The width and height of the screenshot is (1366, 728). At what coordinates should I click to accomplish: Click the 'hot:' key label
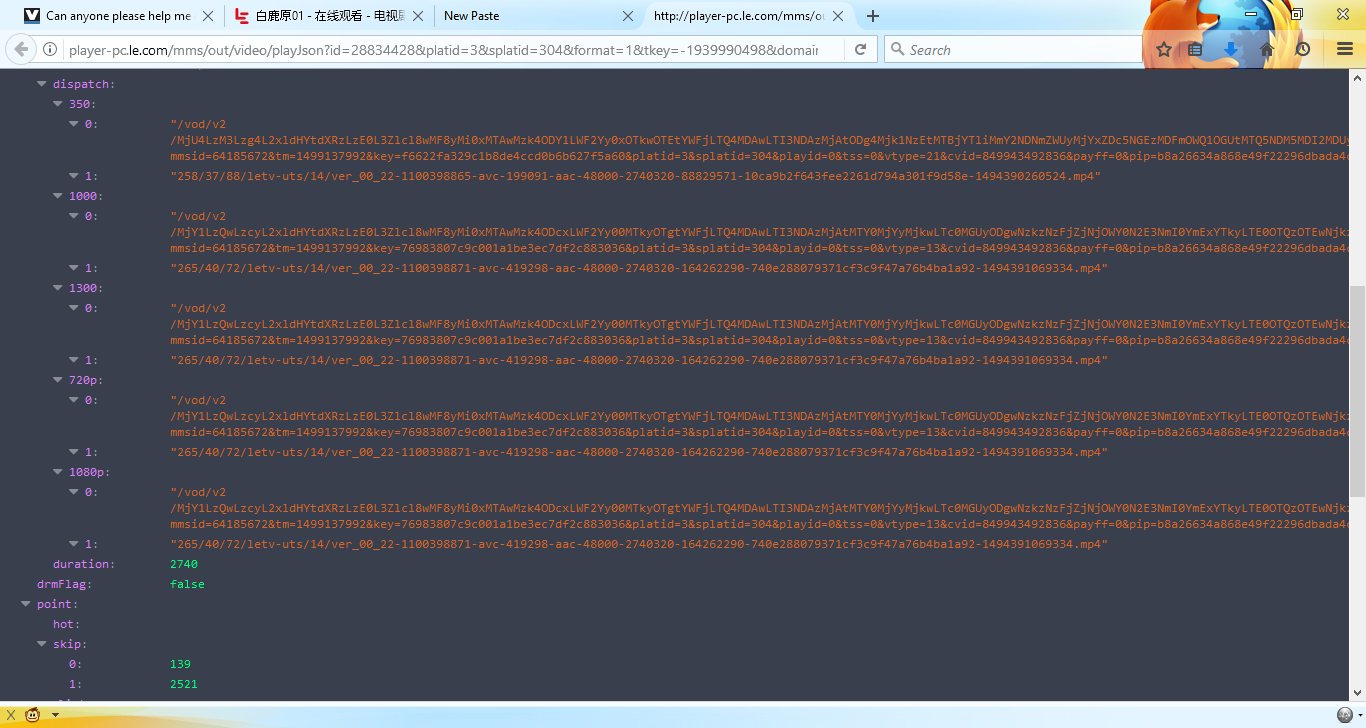tap(66, 624)
